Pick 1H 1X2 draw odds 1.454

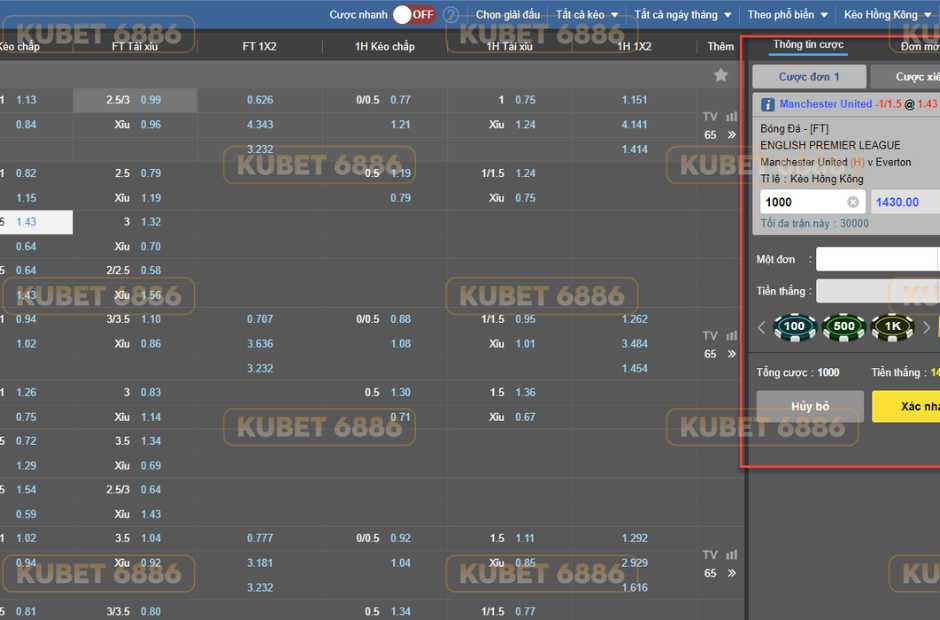pyautogui.click(x=634, y=368)
